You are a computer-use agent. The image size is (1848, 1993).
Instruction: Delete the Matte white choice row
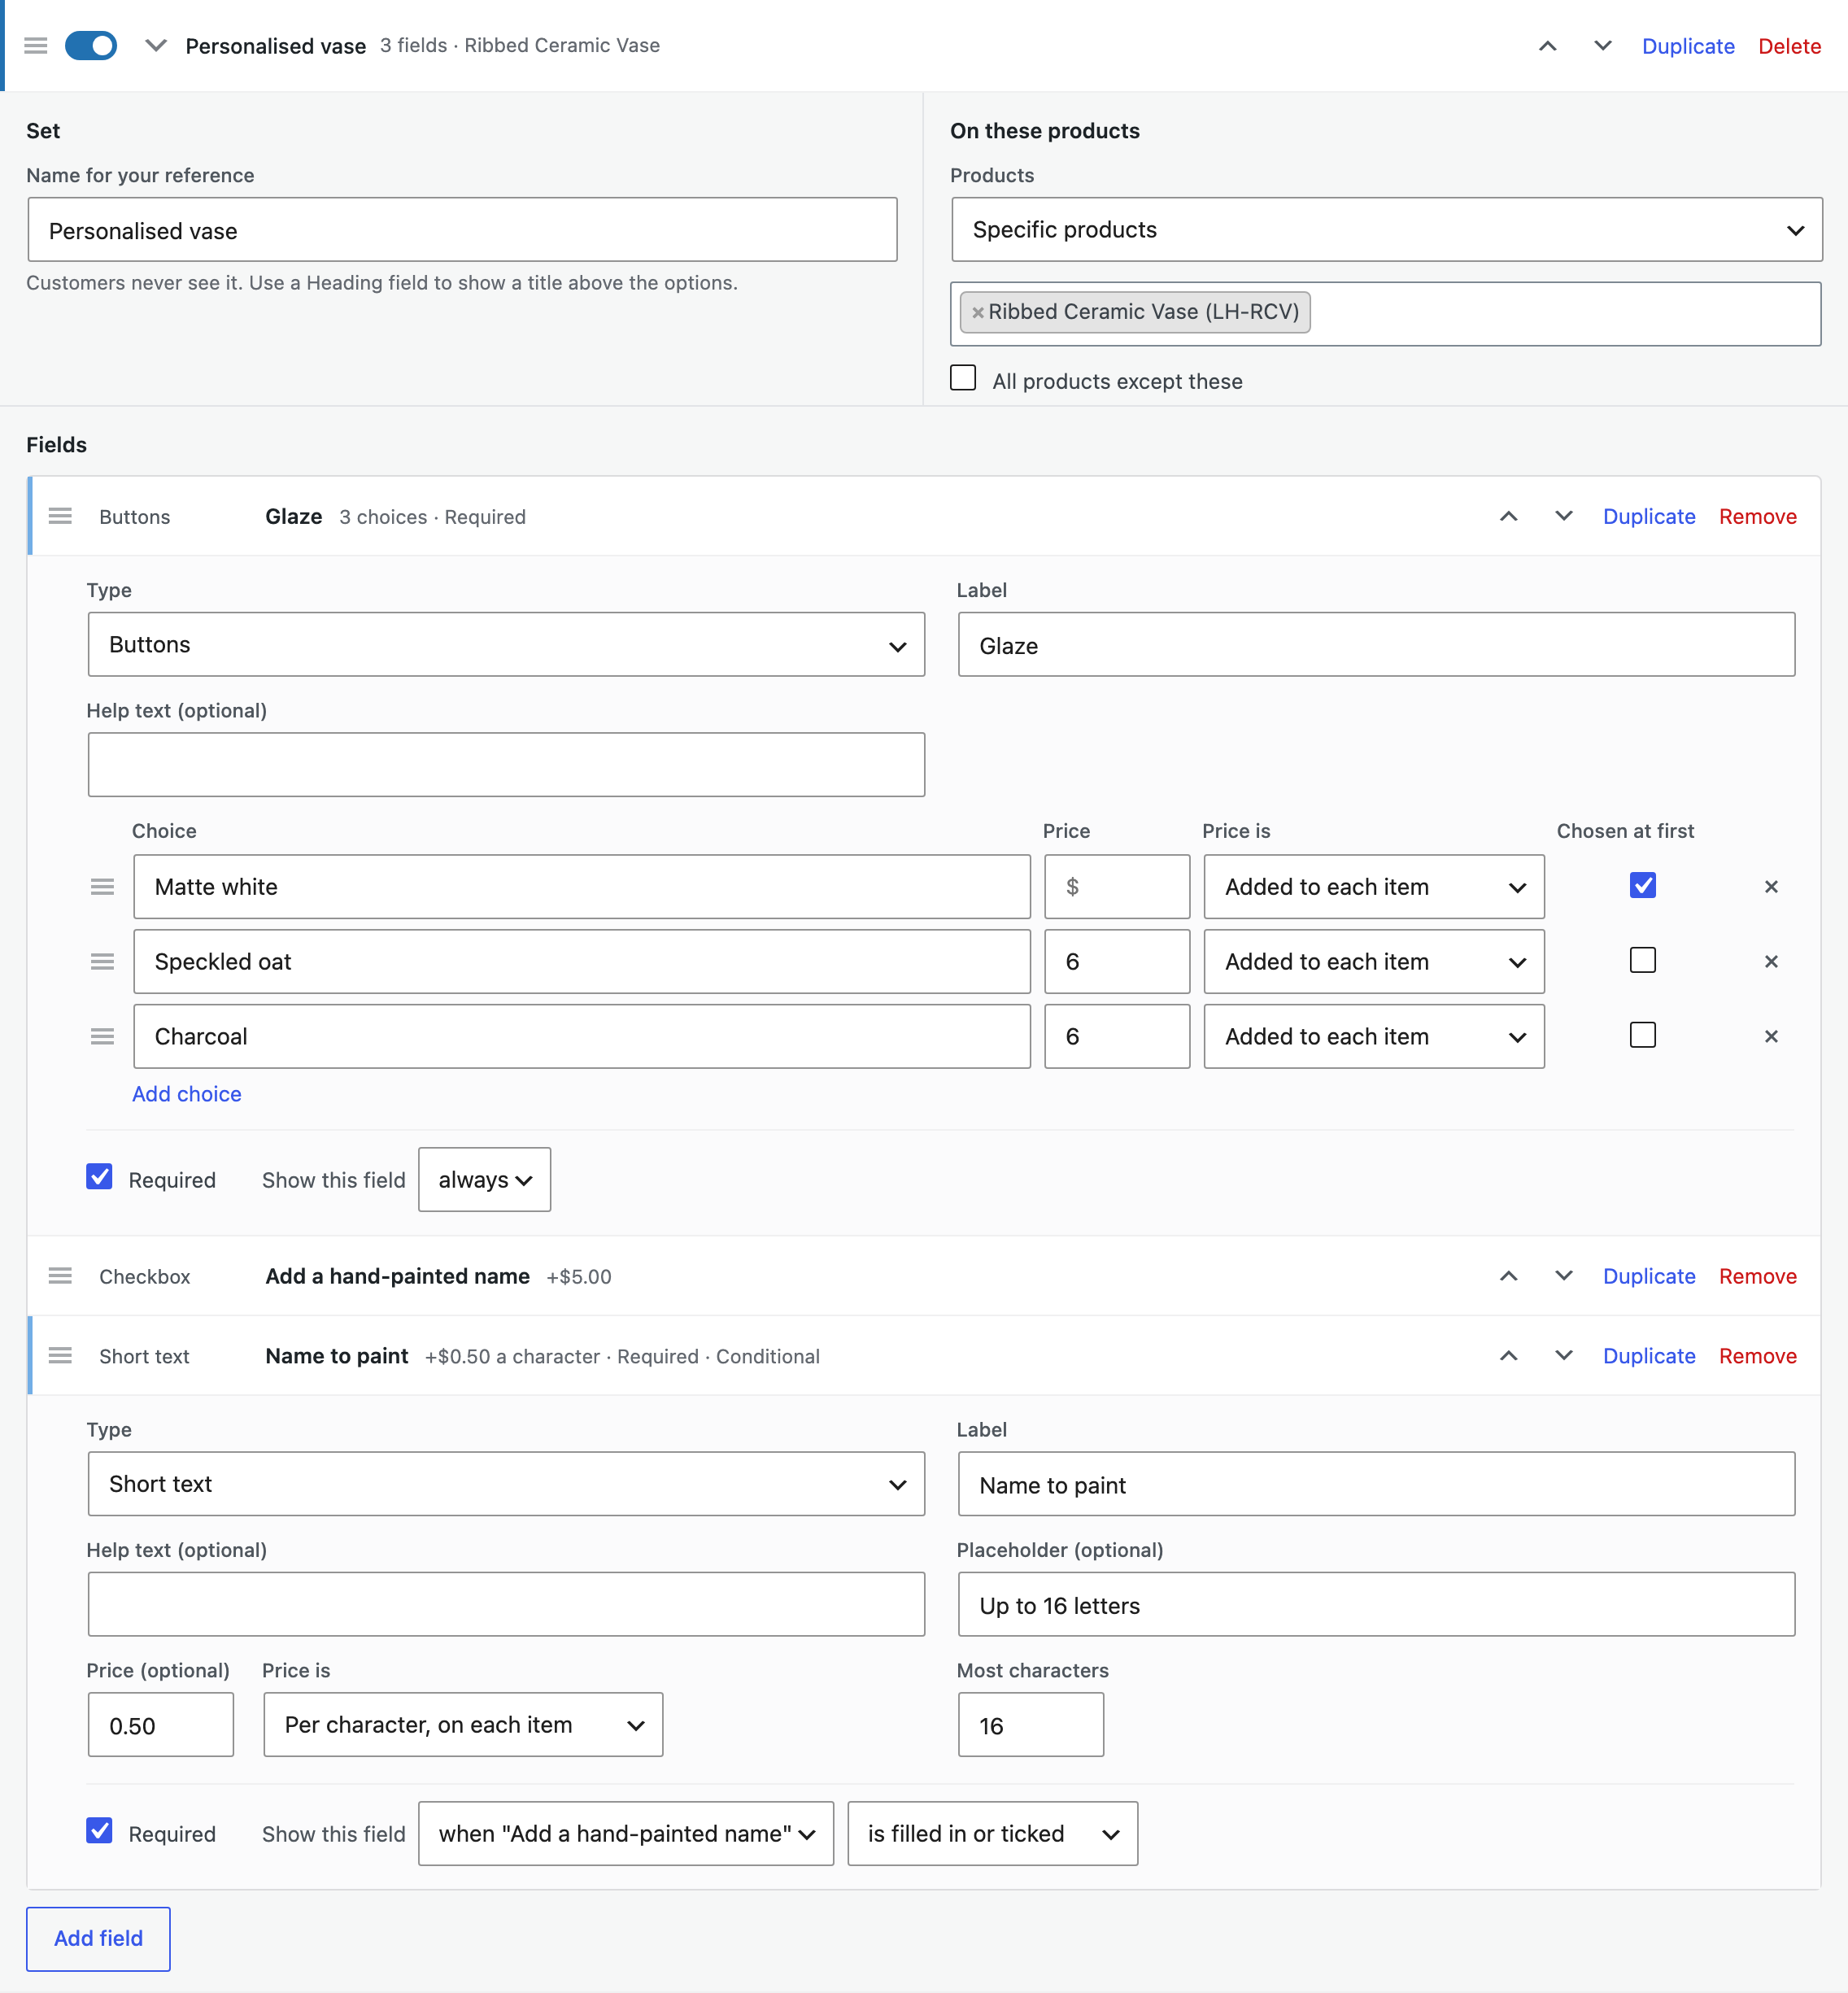pyautogui.click(x=1771, y=887)
